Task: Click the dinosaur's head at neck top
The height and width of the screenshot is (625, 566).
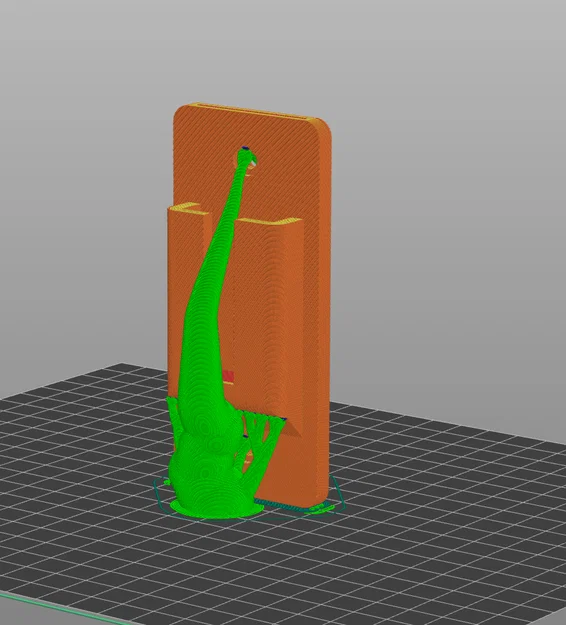Action: tap(247, 156)
